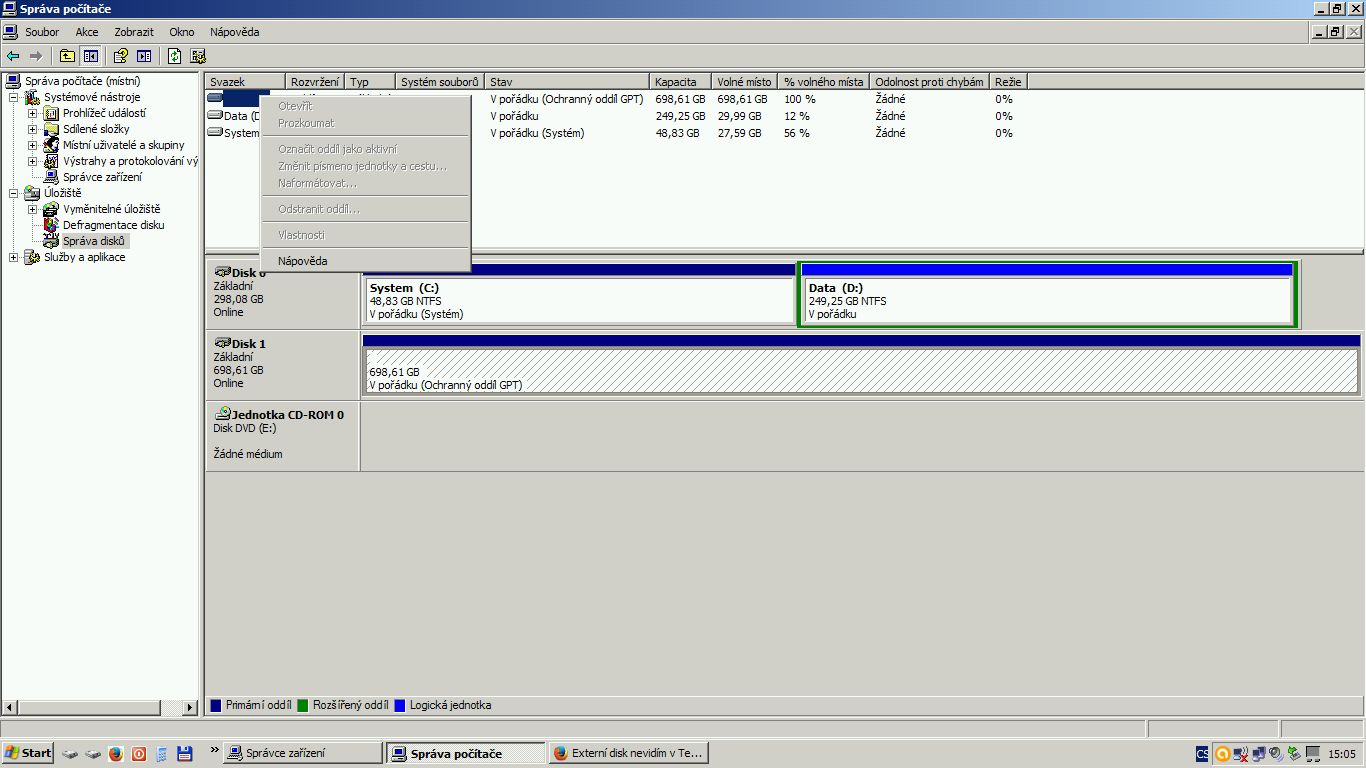Image resolution: width=1366 pixels, height=768 pixels.
Task: Click the green Rozšířený oddíl legend swatch
Action: [x=303, y=705]
